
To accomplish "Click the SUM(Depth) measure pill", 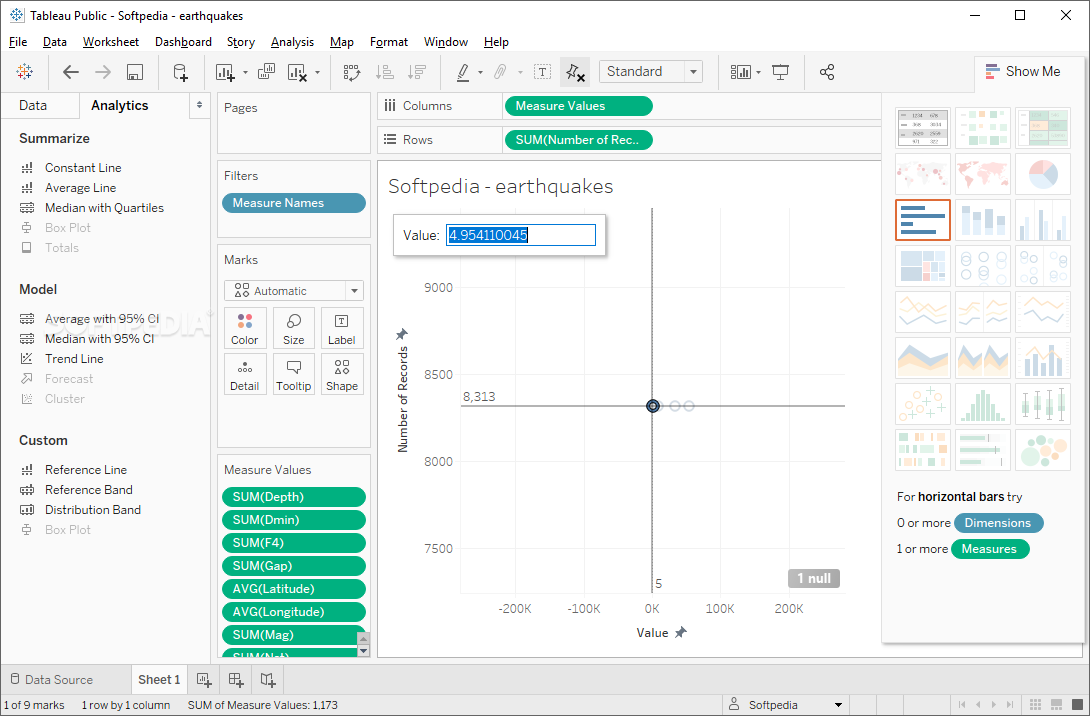I will click(293, 496).
